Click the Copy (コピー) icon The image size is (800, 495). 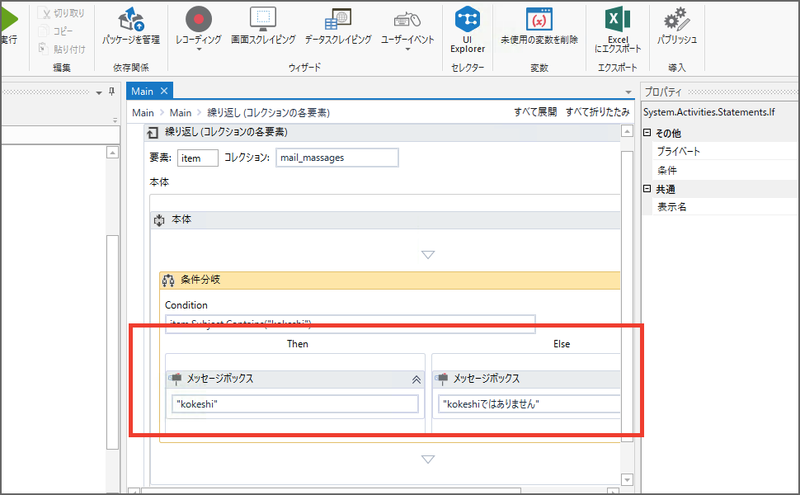(x=44, y=31)
